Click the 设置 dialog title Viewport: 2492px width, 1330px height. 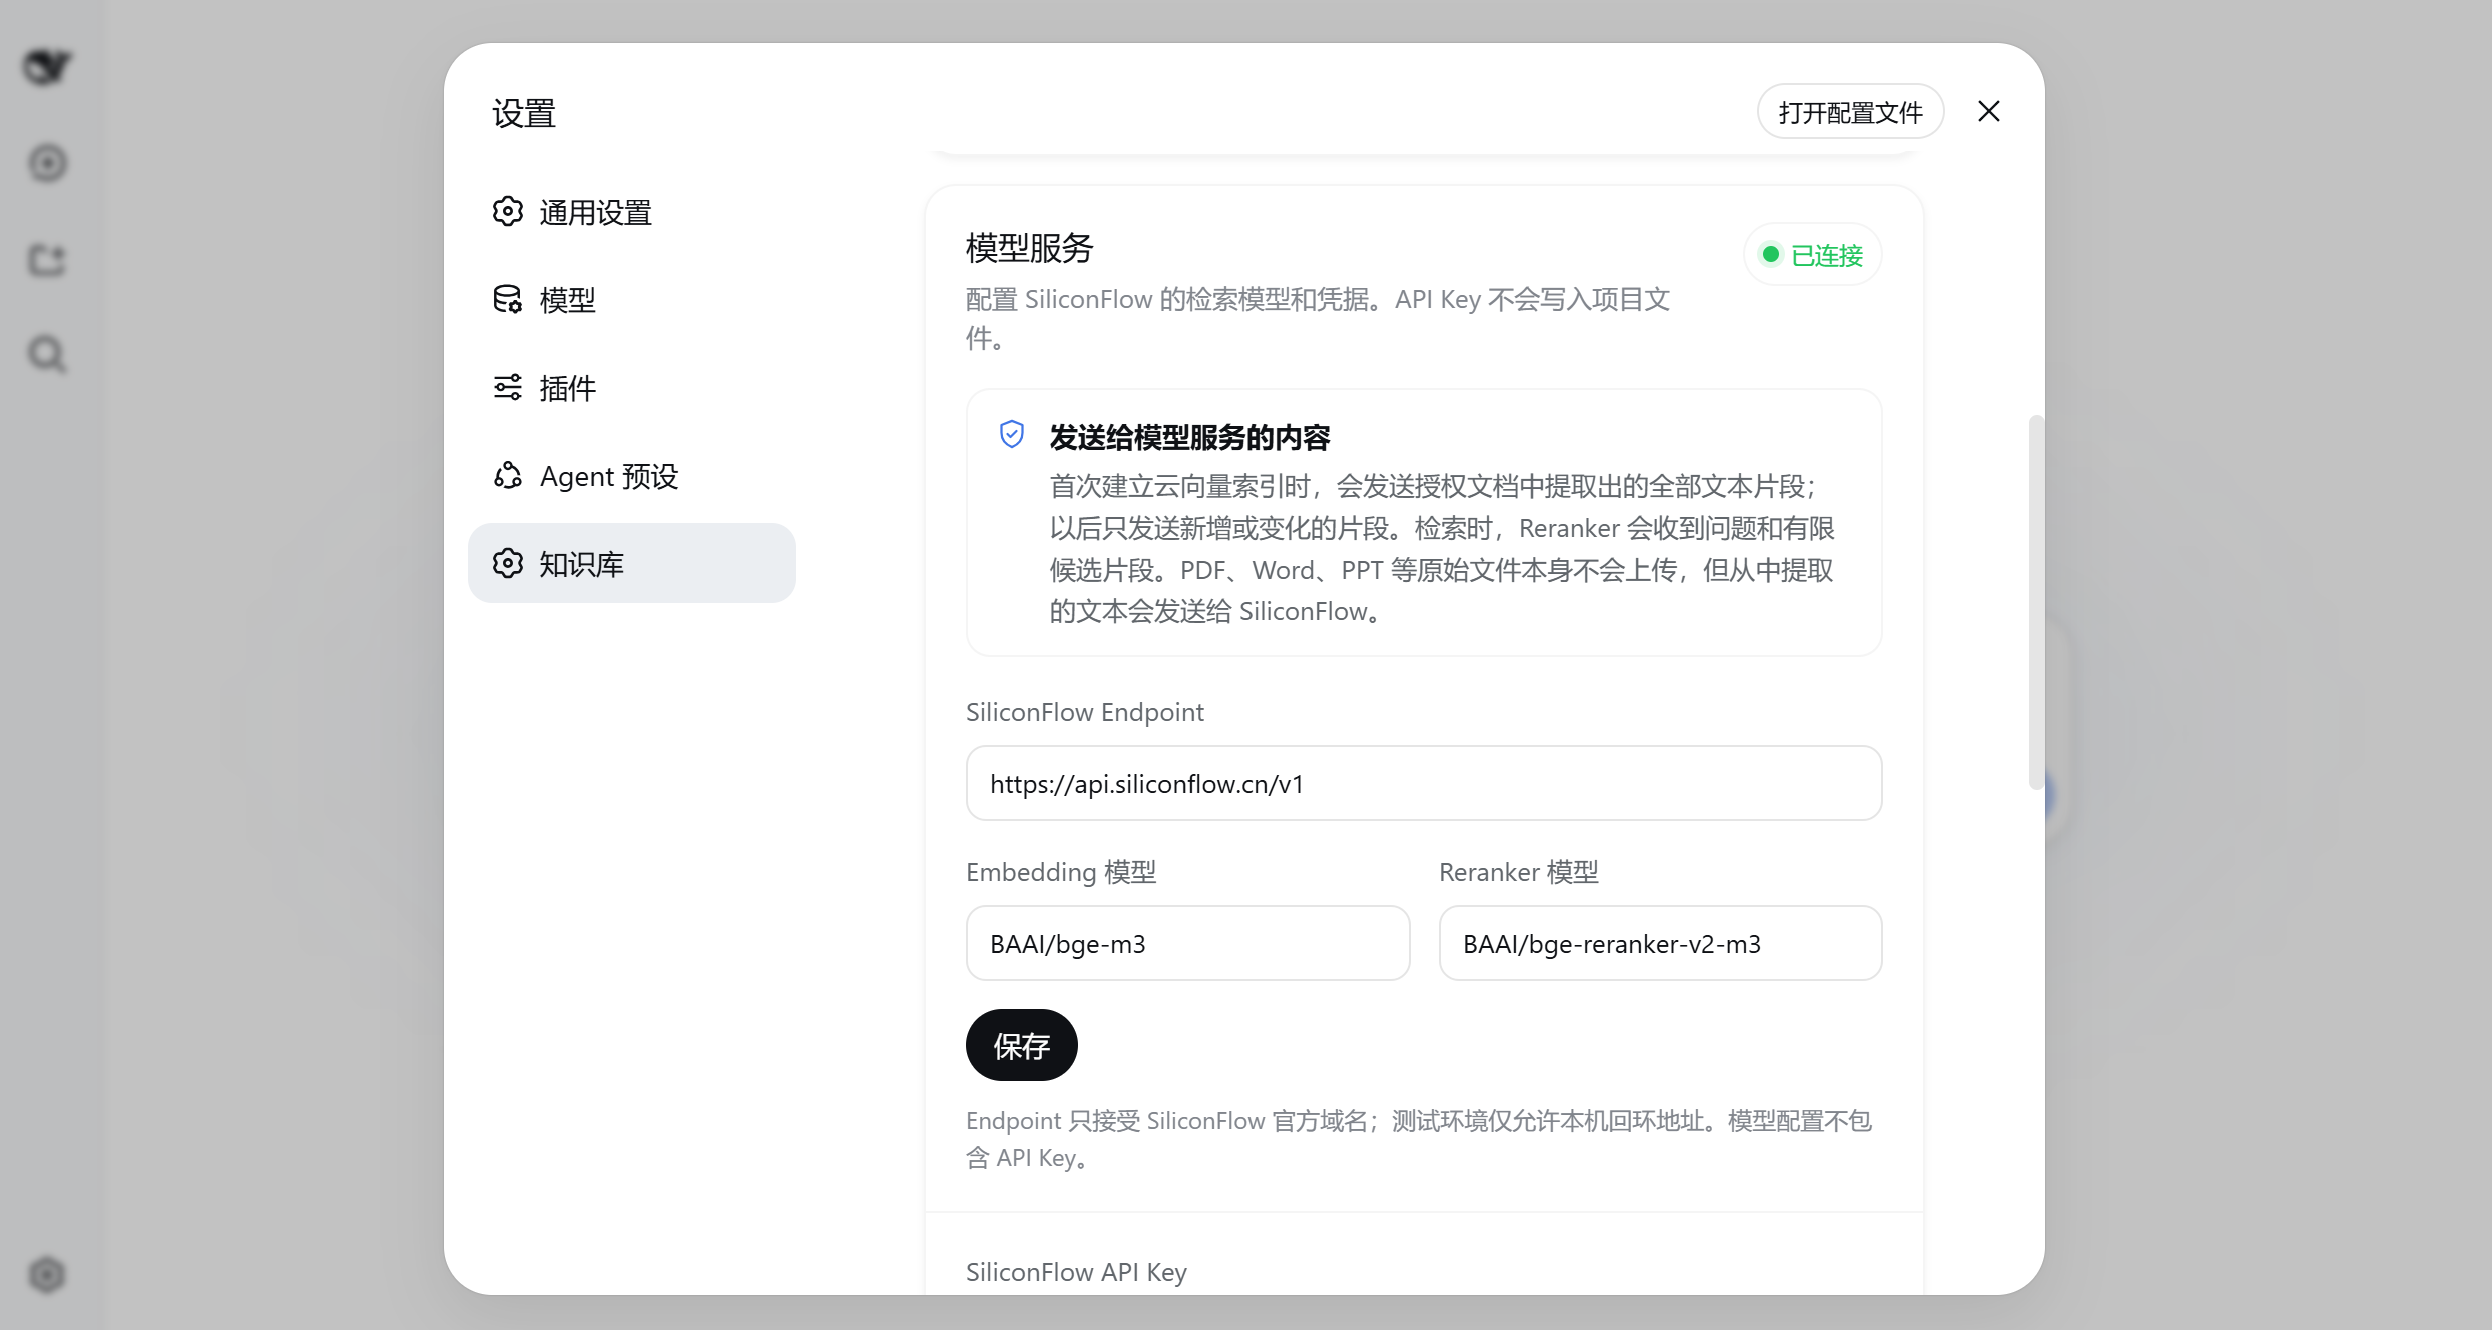524,113
